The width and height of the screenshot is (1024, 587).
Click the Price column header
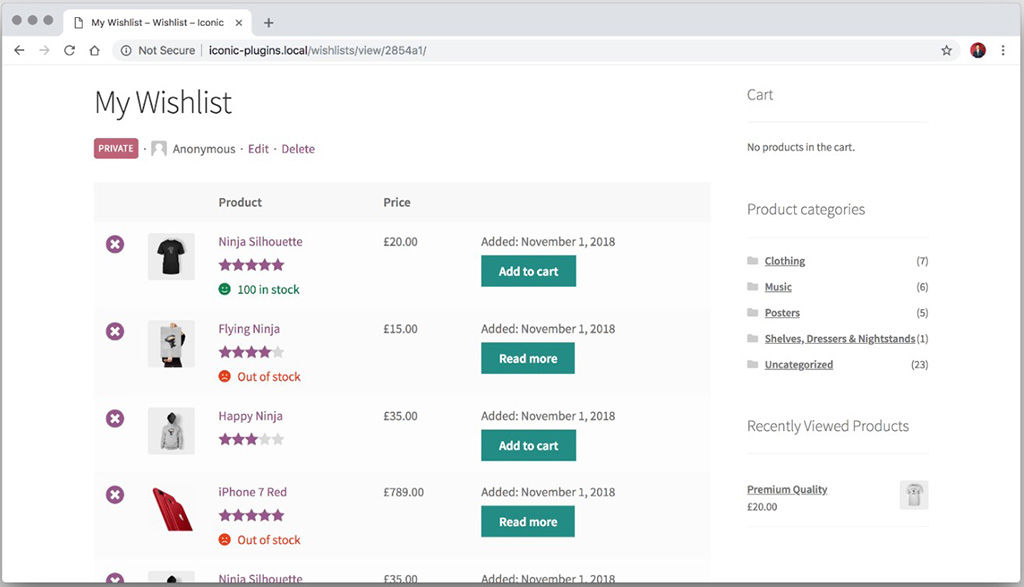click(x=396, y=202)
